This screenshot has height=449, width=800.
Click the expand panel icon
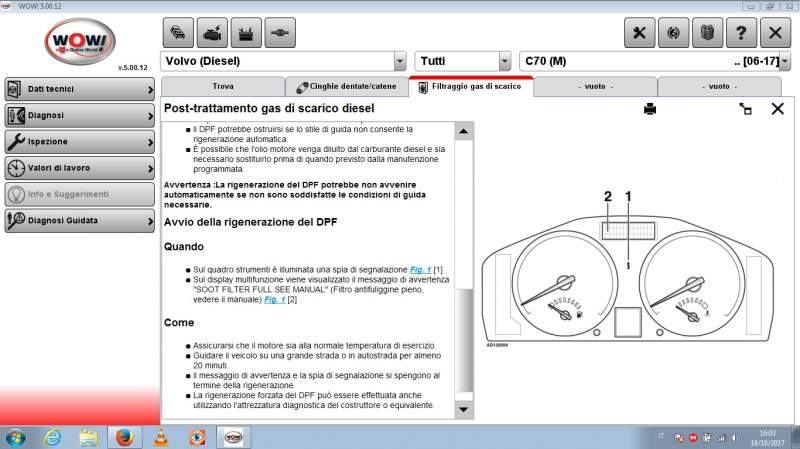745,109
